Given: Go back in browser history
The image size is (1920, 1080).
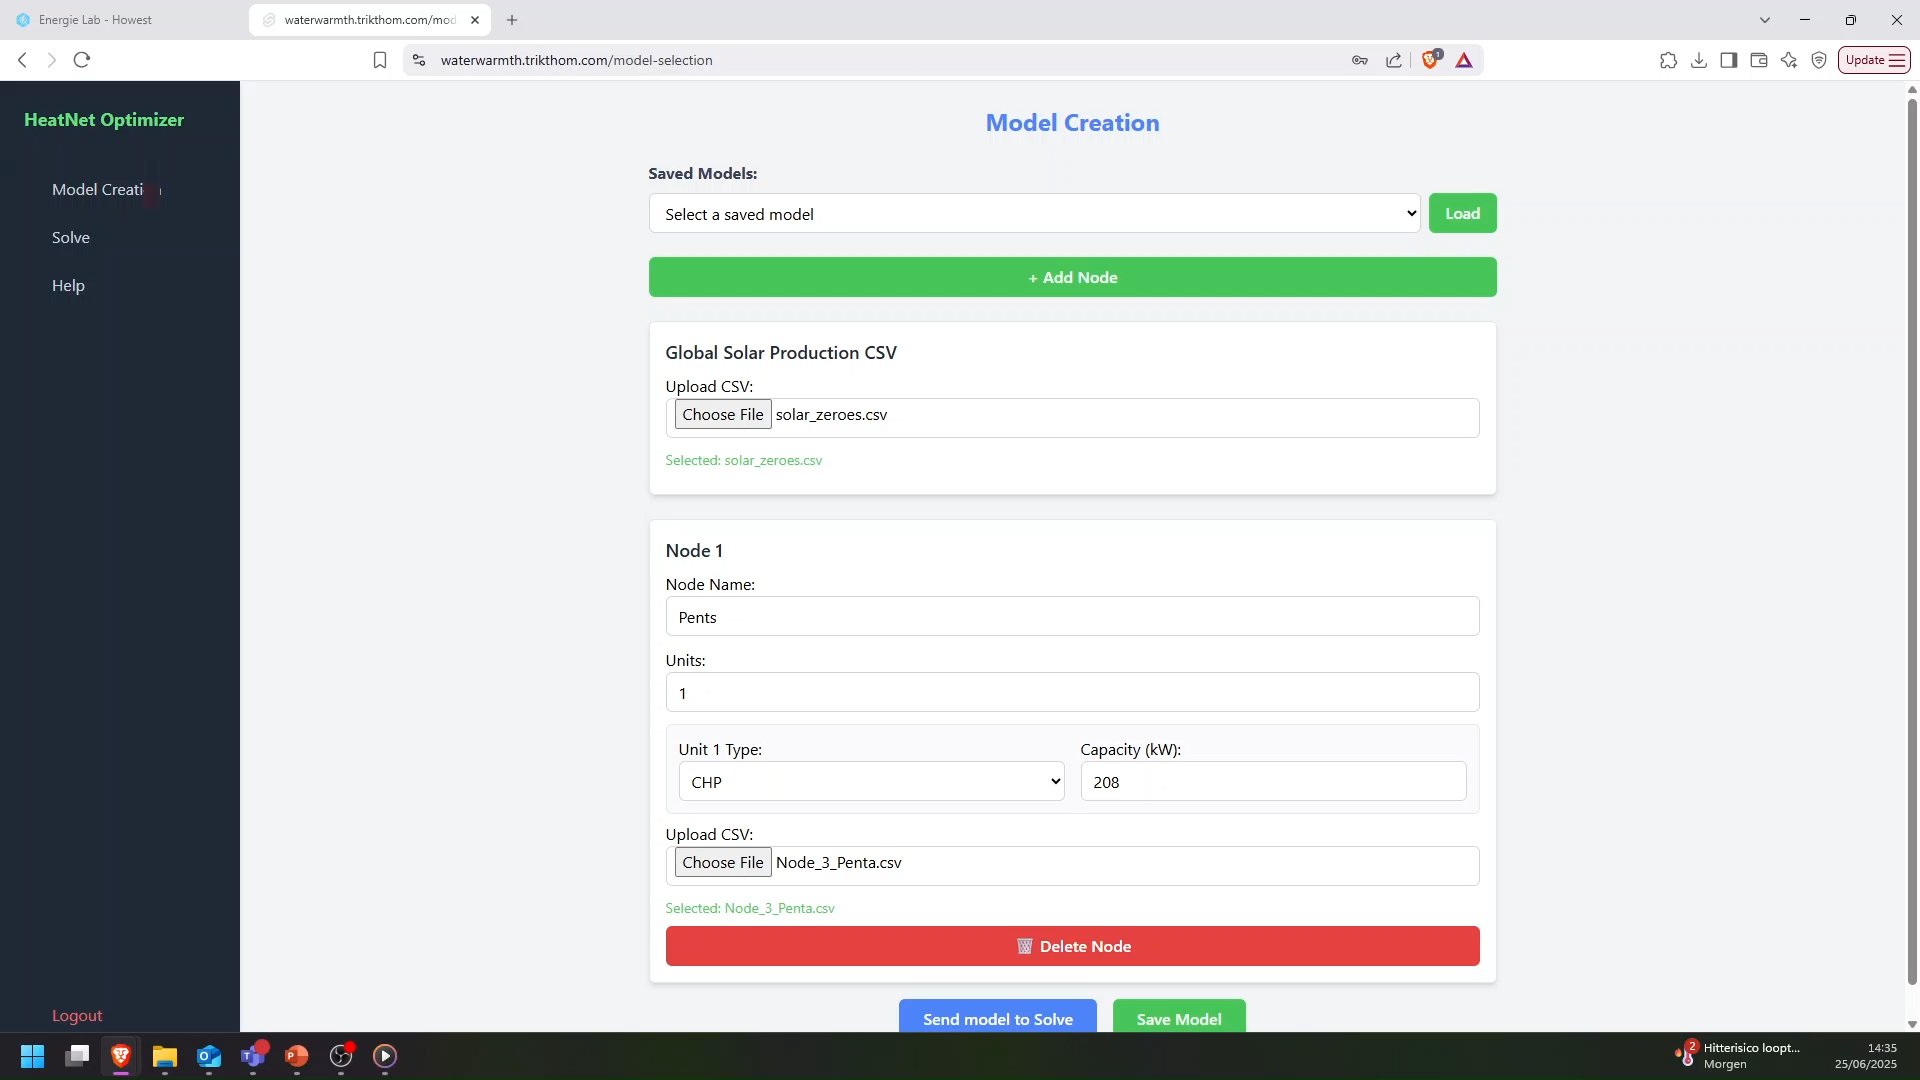Looking at the screenshot, I should click(x=22, y=60).
